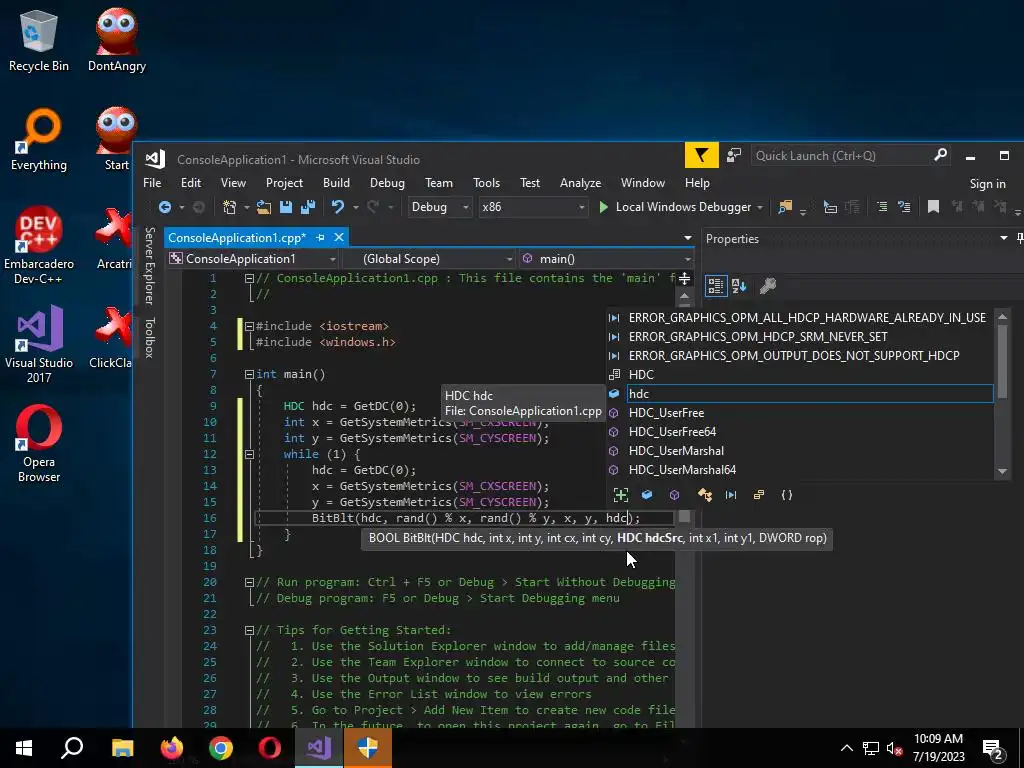Open the File menu
Viewport: 1024px width, 768px height.
tap(152, 183)
